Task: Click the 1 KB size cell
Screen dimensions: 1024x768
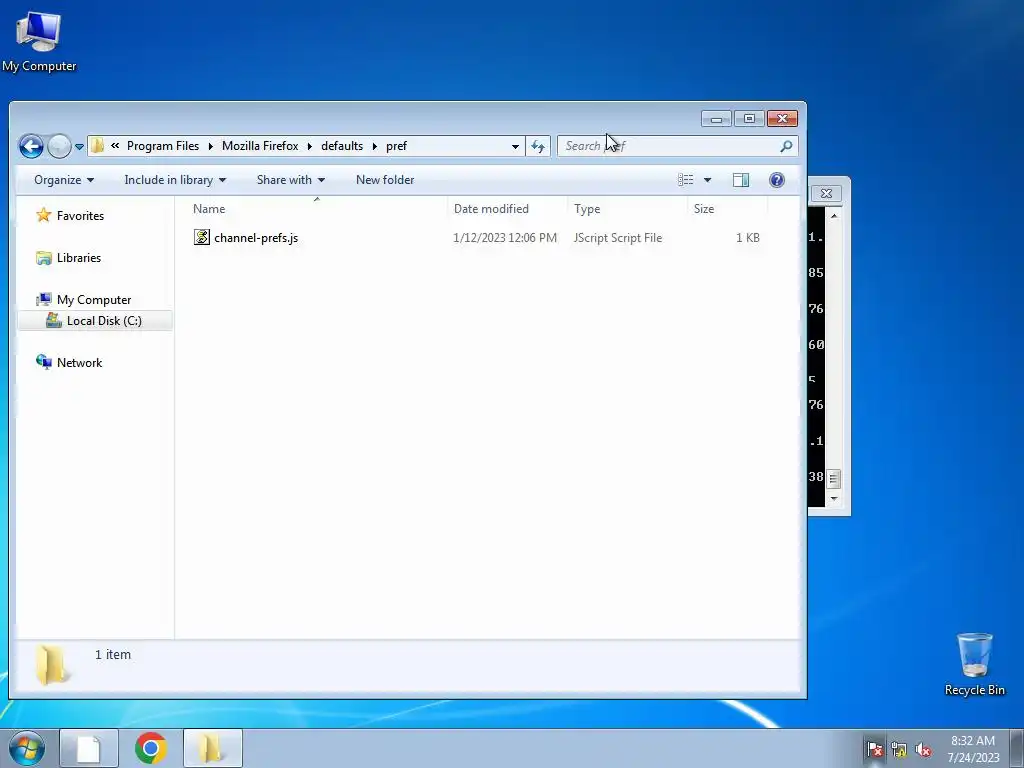Action: 748,238
